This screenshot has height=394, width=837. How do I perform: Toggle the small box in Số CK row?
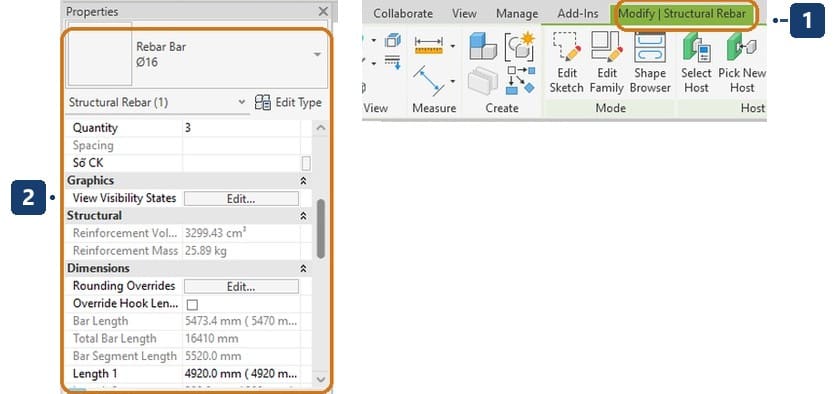[306, 163]
